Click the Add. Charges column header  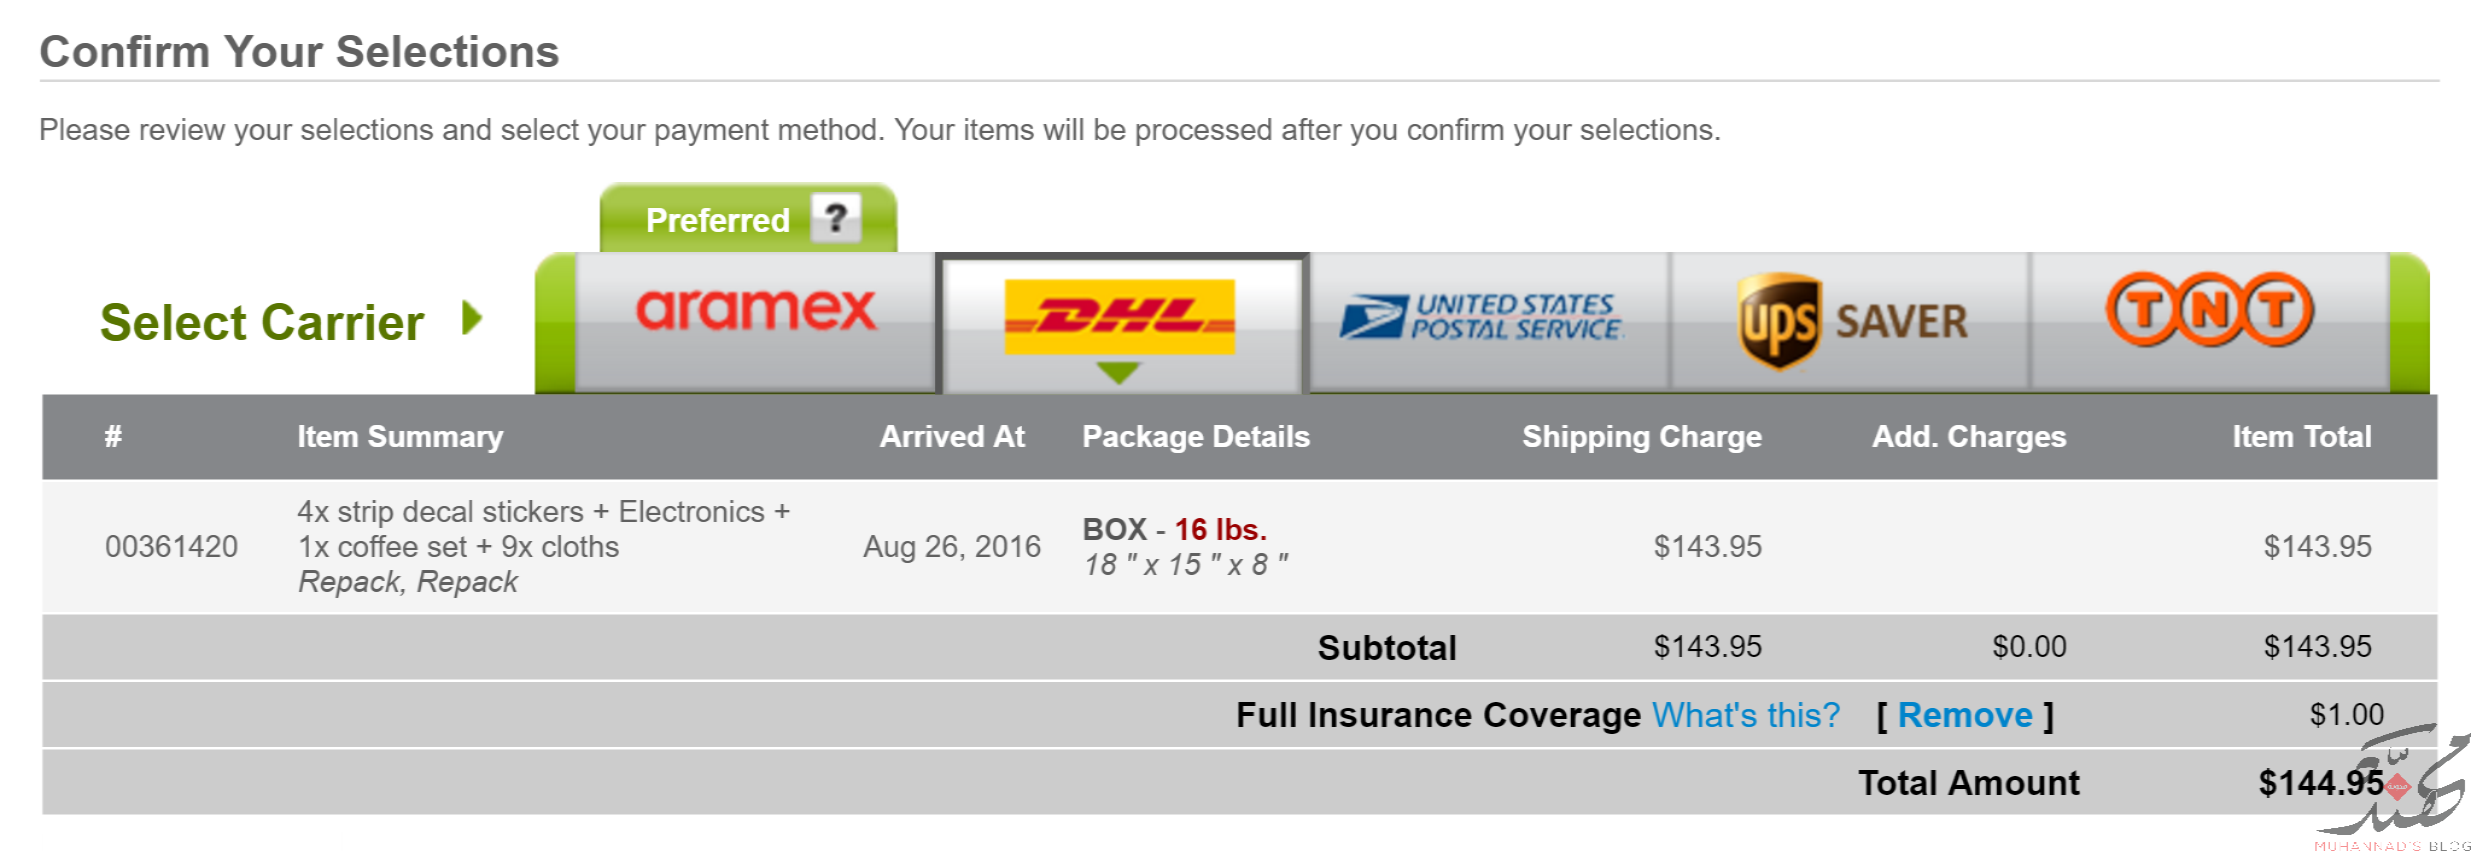coord(1969,437)
